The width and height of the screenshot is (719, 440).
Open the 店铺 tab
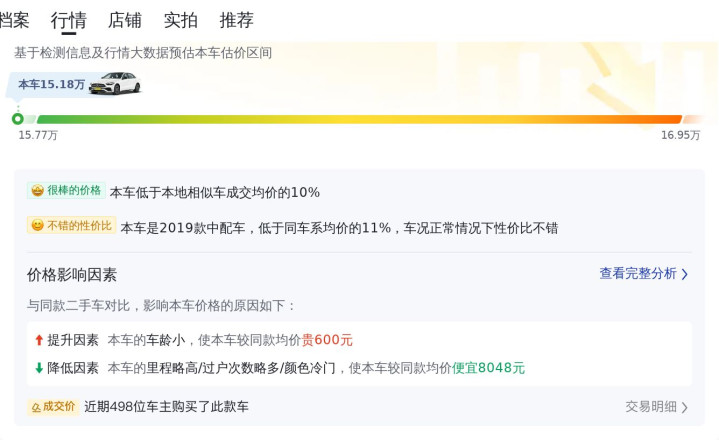coord(125,20)
